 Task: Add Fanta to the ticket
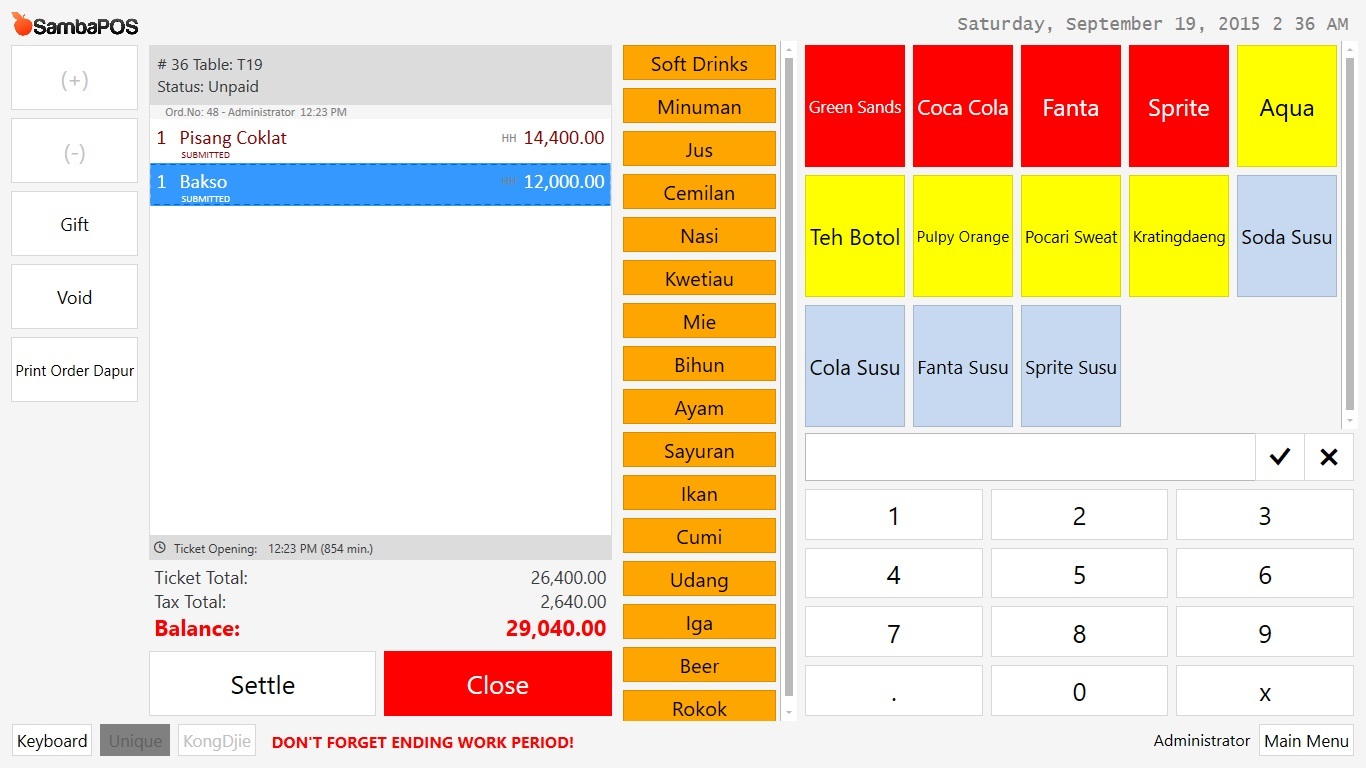coord(1071,106)
